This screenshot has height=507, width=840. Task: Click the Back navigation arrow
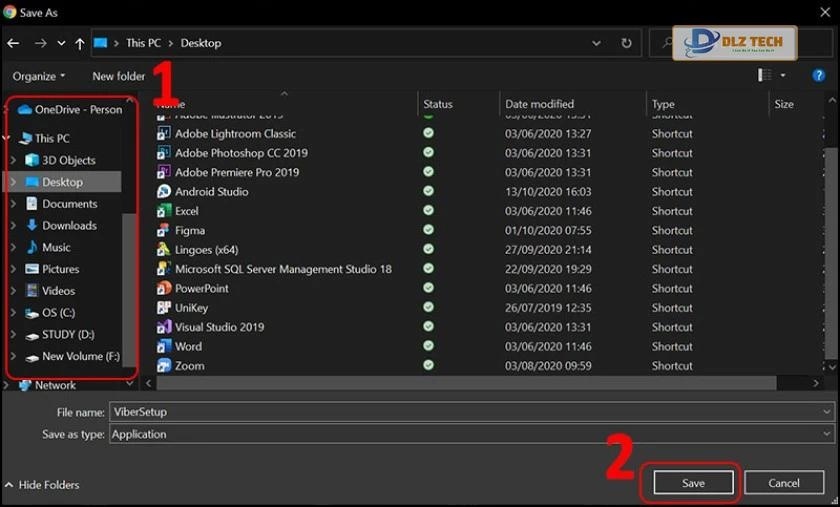pos(13,43)
